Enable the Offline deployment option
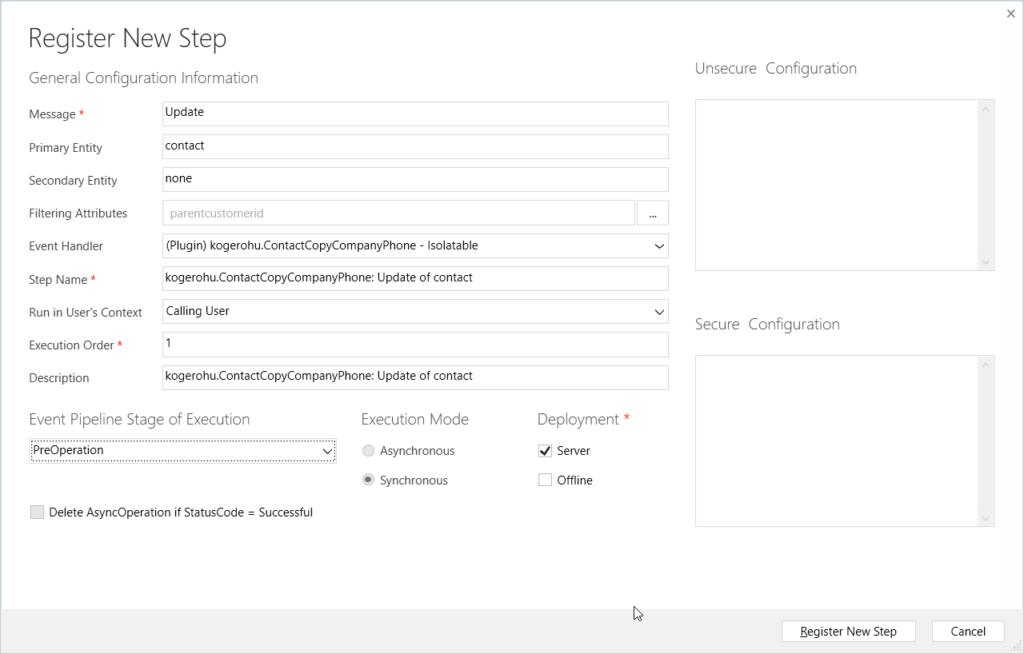Viewport: 1024px width, 654px height. [545, 479]
